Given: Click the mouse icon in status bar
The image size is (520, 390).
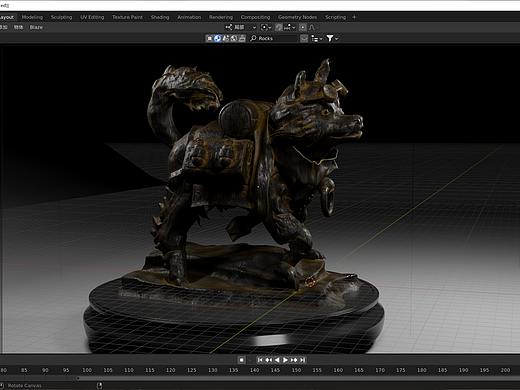Looking at the screenshot, I should pos(99,386).
